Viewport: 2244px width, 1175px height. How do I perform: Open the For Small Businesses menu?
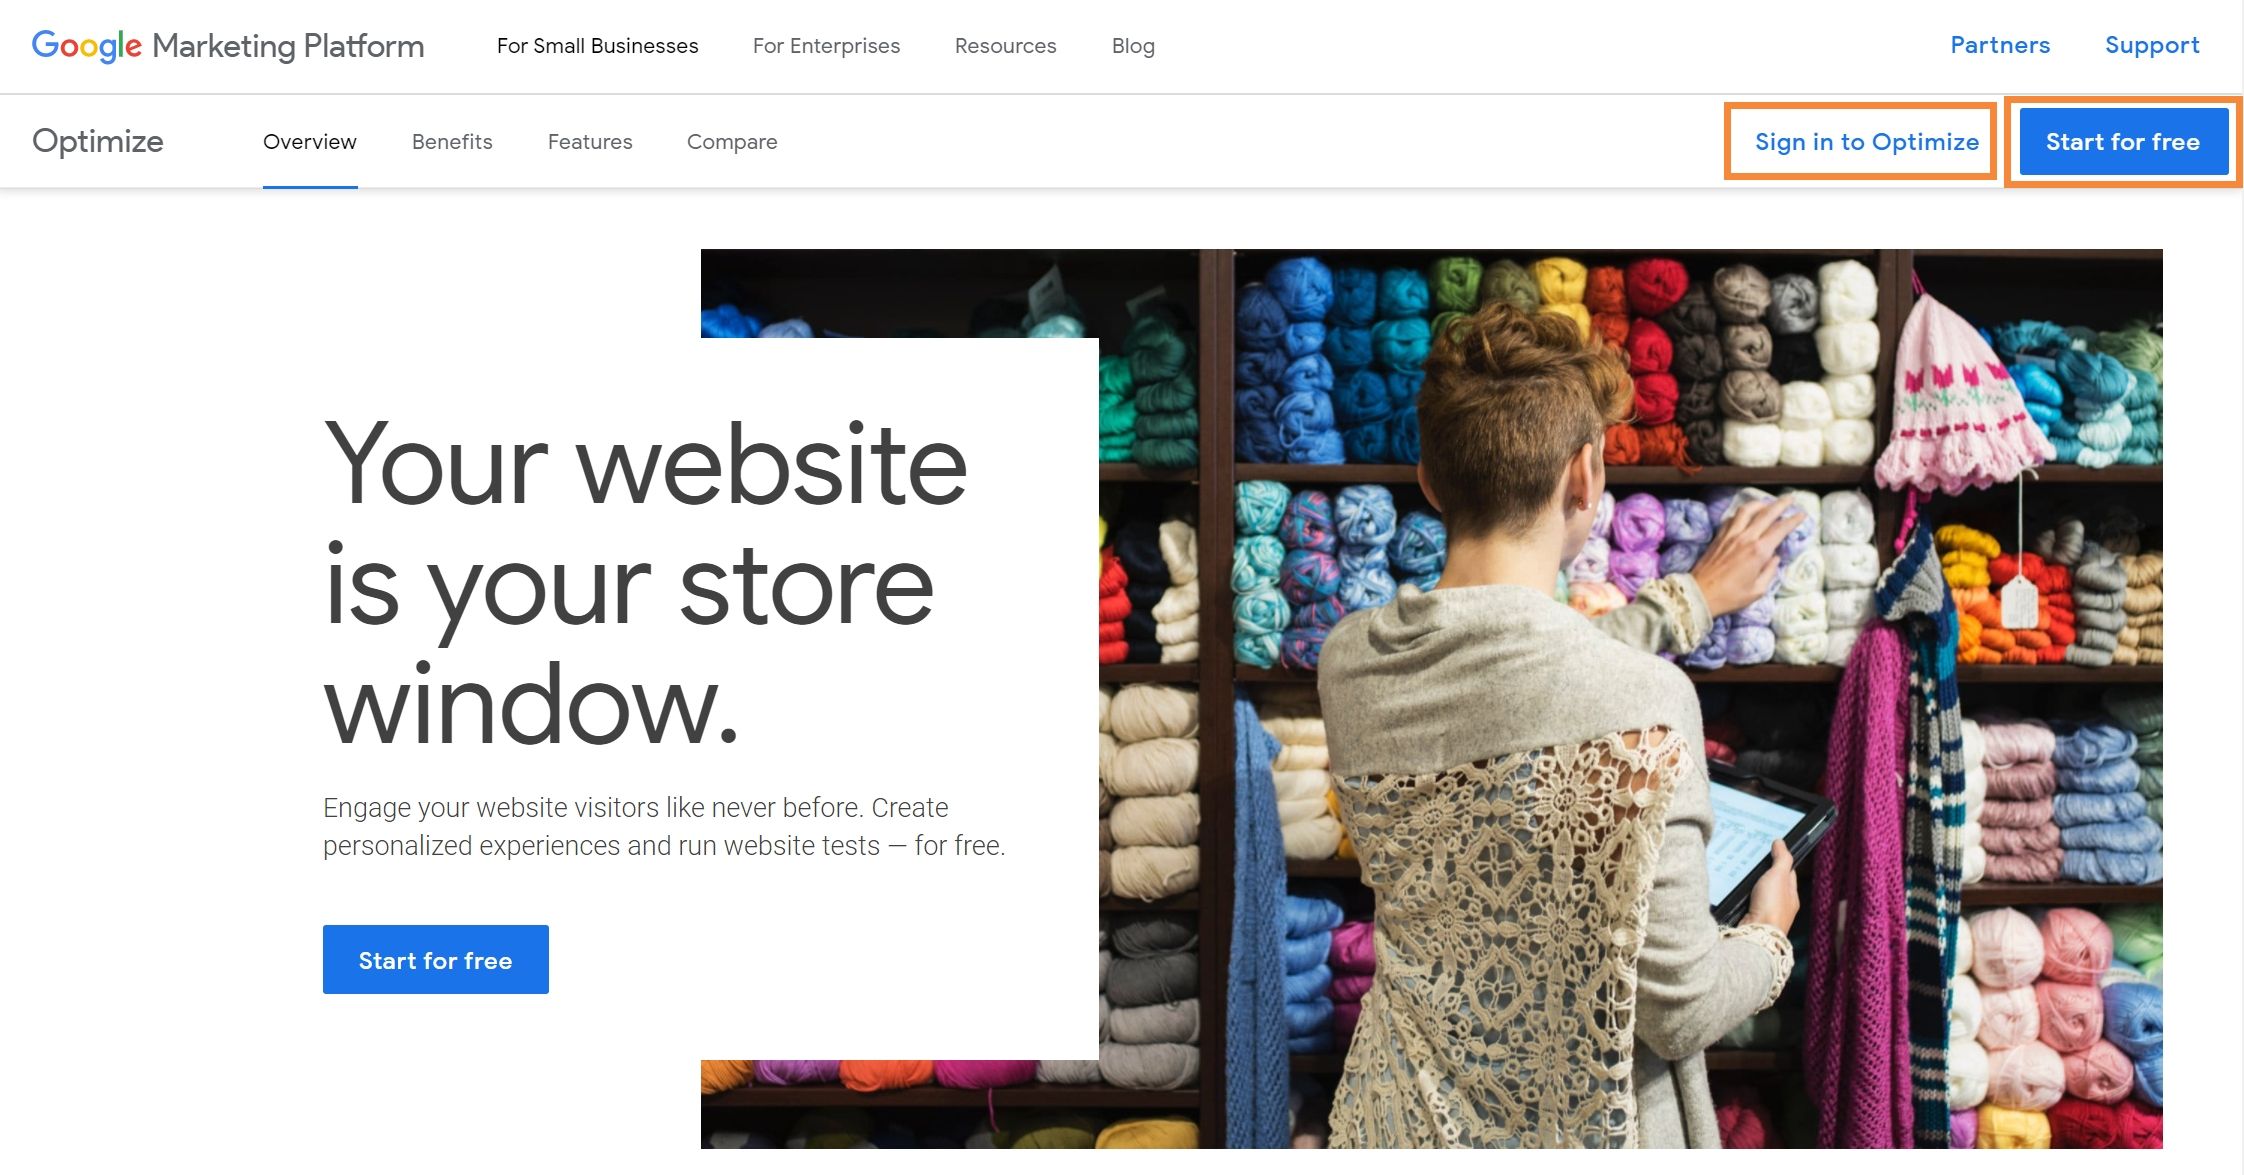[x=597, y=46]
